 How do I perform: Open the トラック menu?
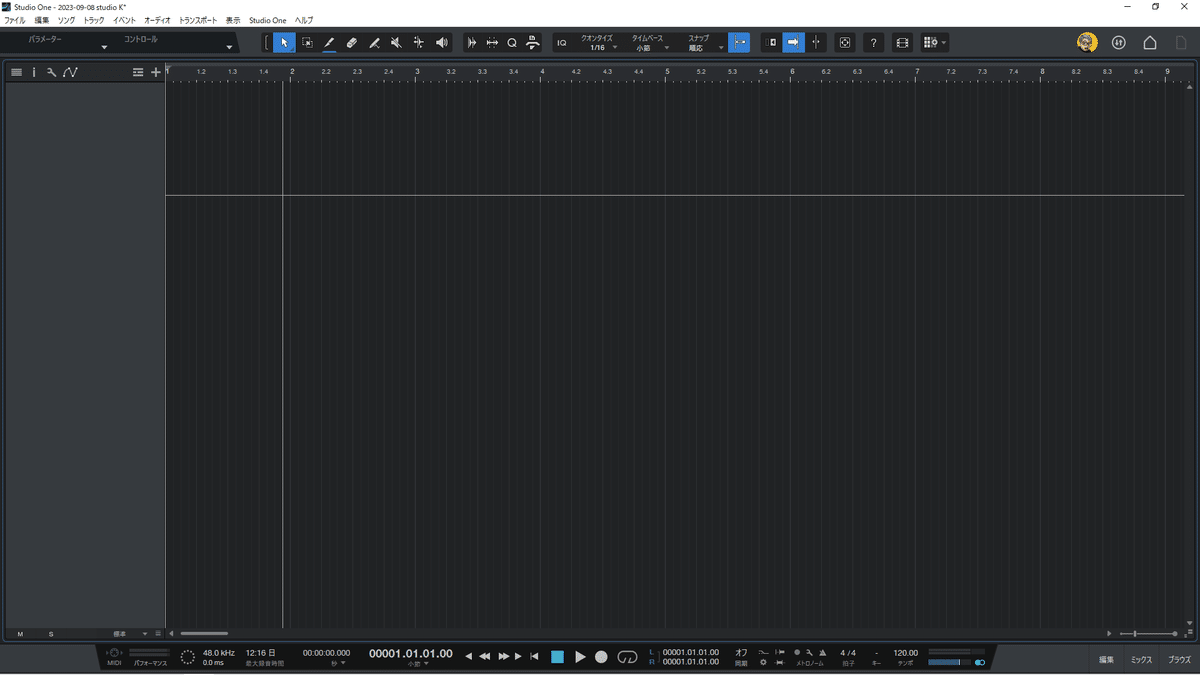(x=94, y=20)
